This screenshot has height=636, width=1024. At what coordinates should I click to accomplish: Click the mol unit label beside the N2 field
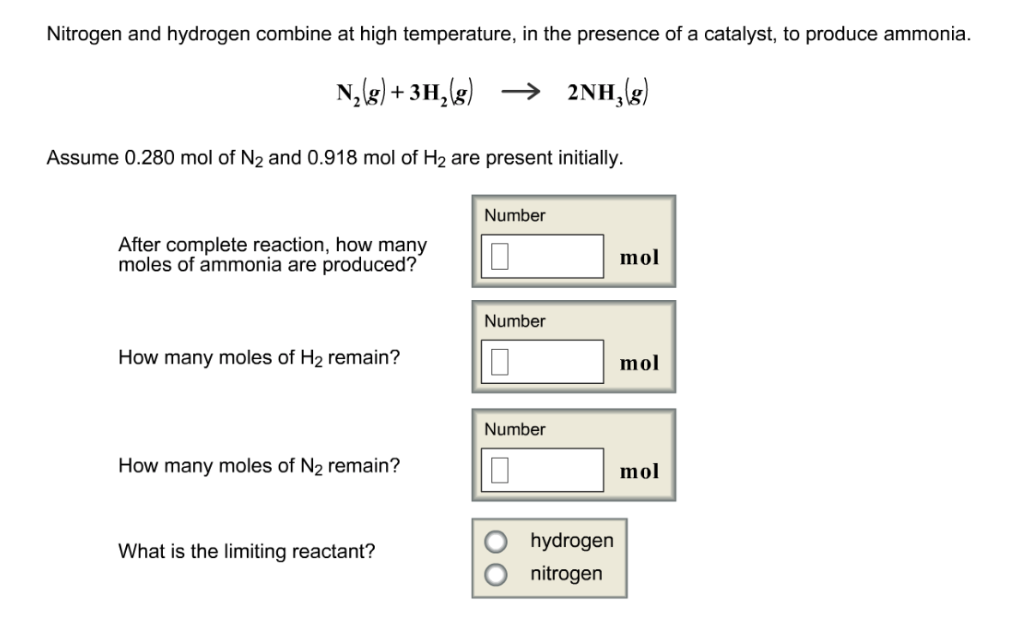click(640, 471)
